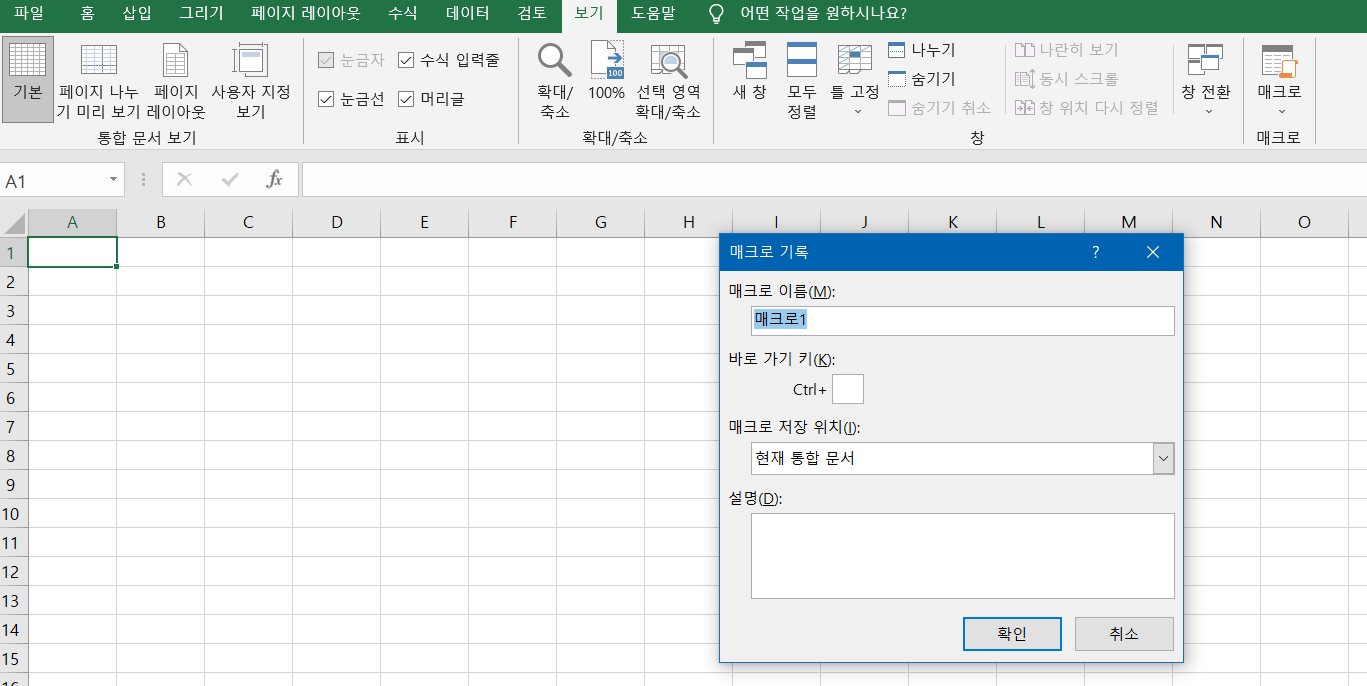Uncheck the 수식 입력줄 checkbox
1367x686 pixels.
point(406,60)
